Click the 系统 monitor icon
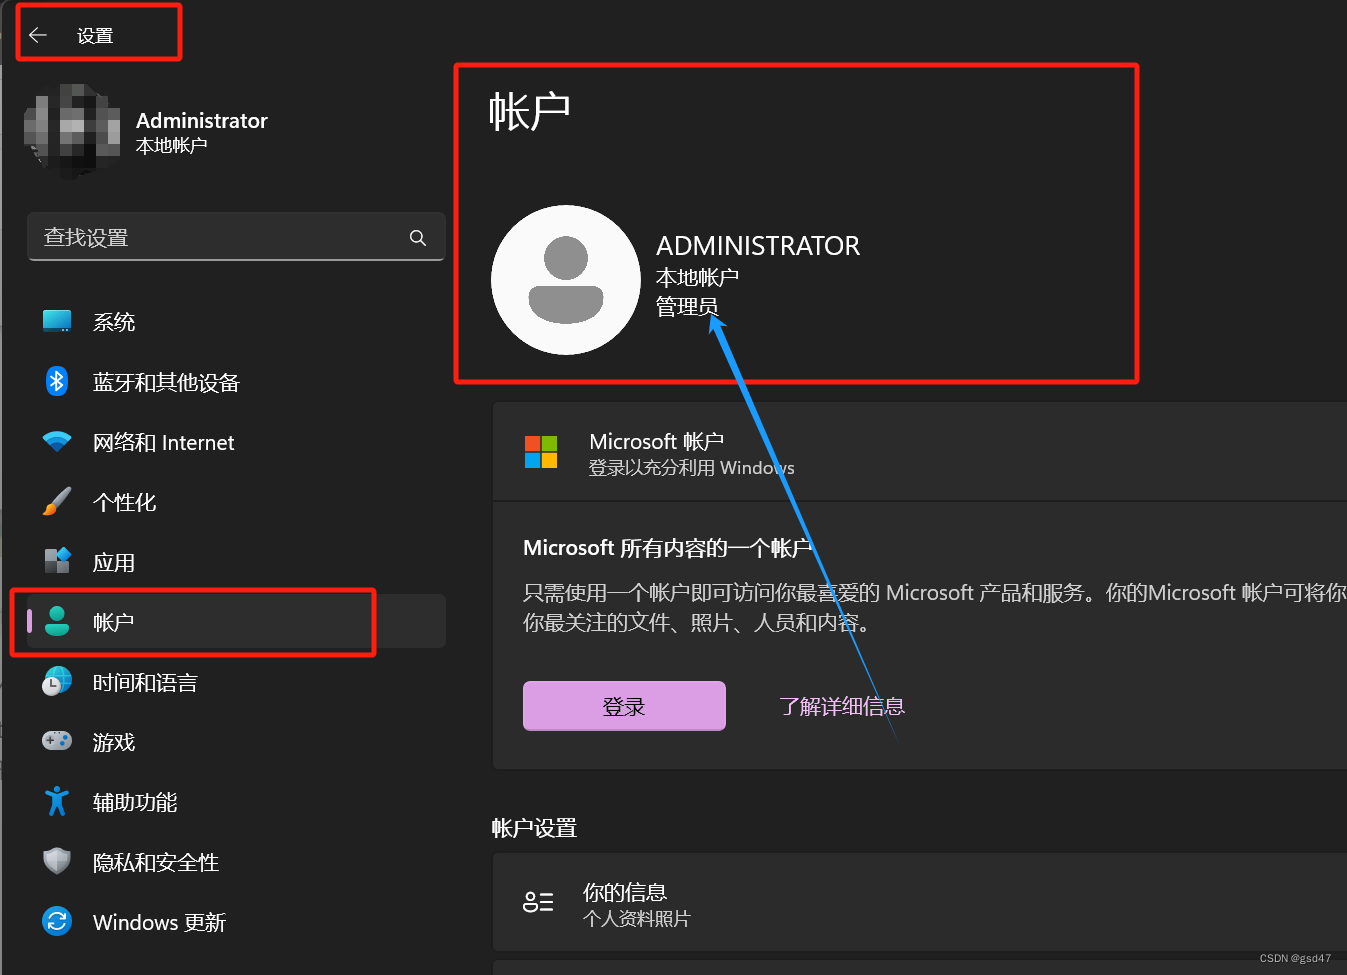Viewport: 1347px width, 975px height. click(57, 321)
